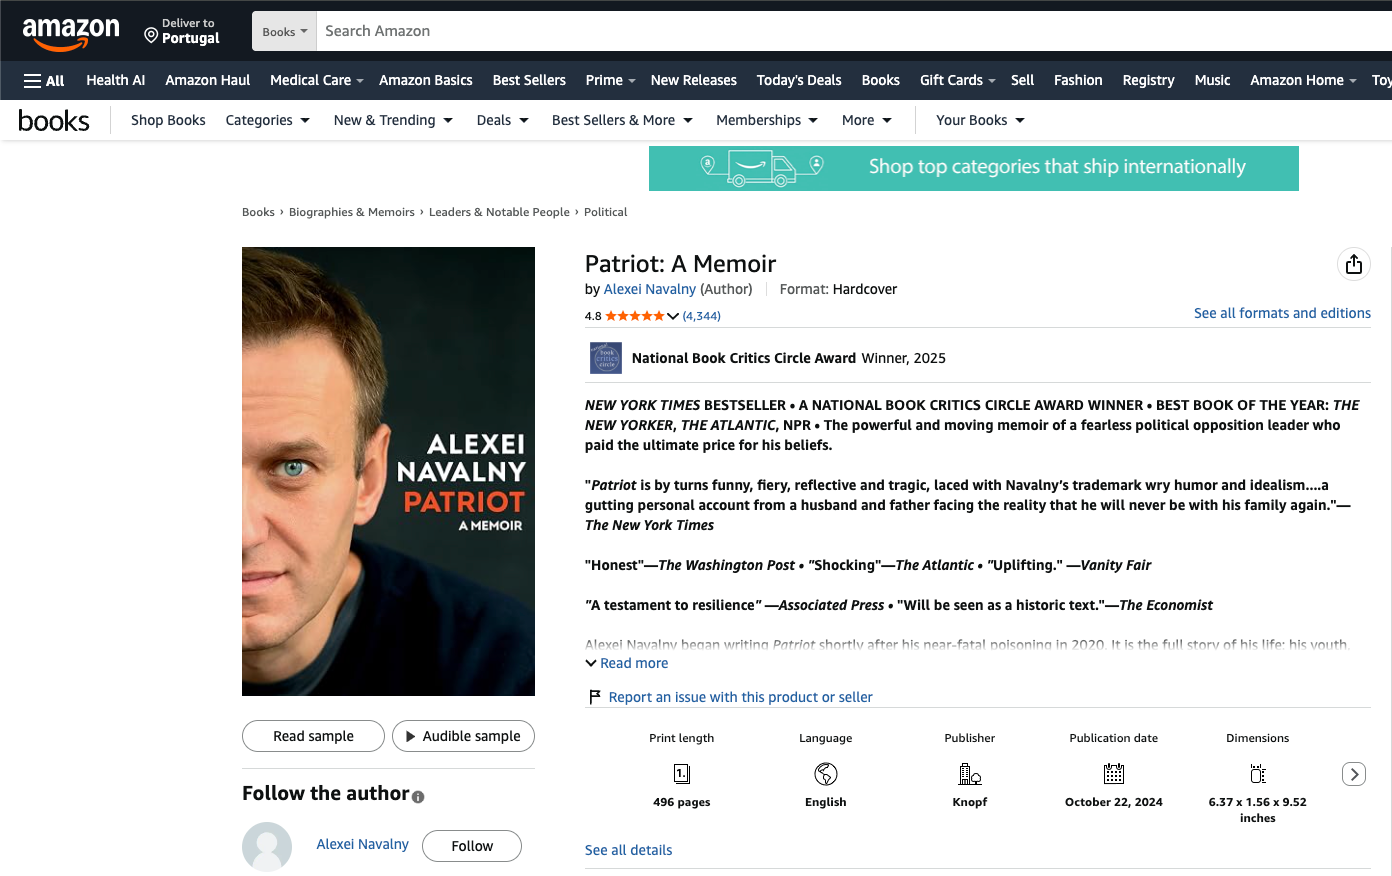The height and width of the screenshot is (876, 1392).
Task: Open the Sell page
Action: click(1022, 80)
